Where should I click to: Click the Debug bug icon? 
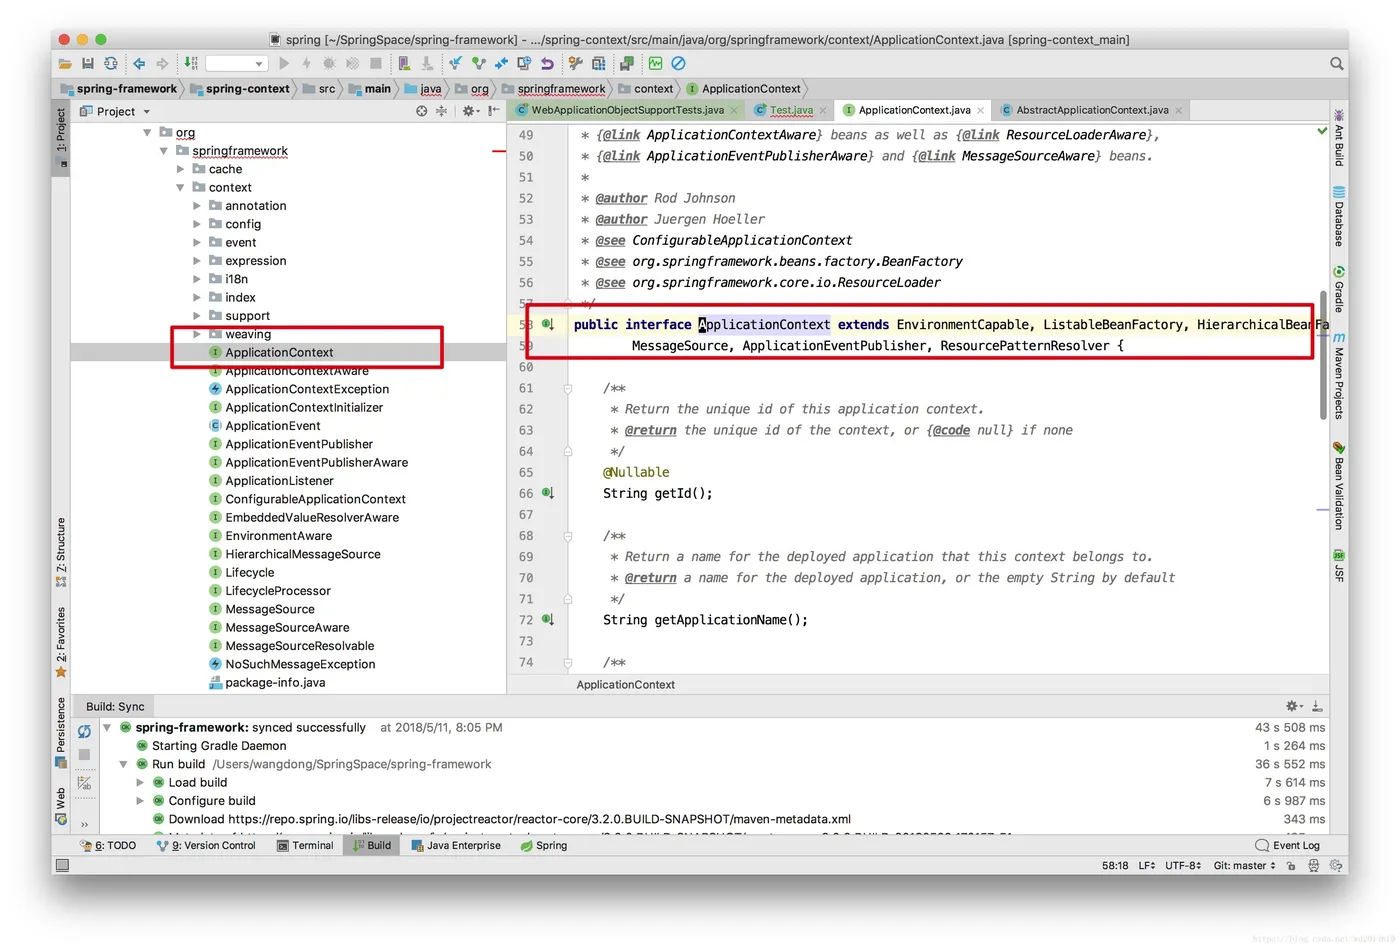329,64
